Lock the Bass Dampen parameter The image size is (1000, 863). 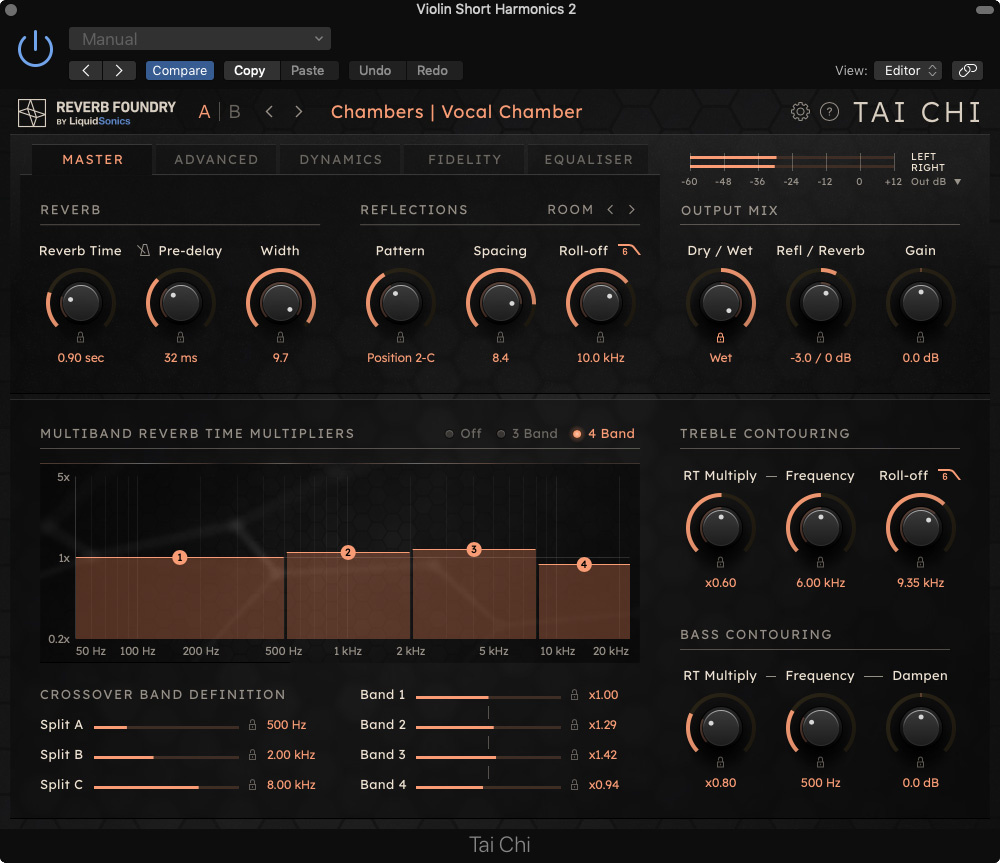(920, 762)
